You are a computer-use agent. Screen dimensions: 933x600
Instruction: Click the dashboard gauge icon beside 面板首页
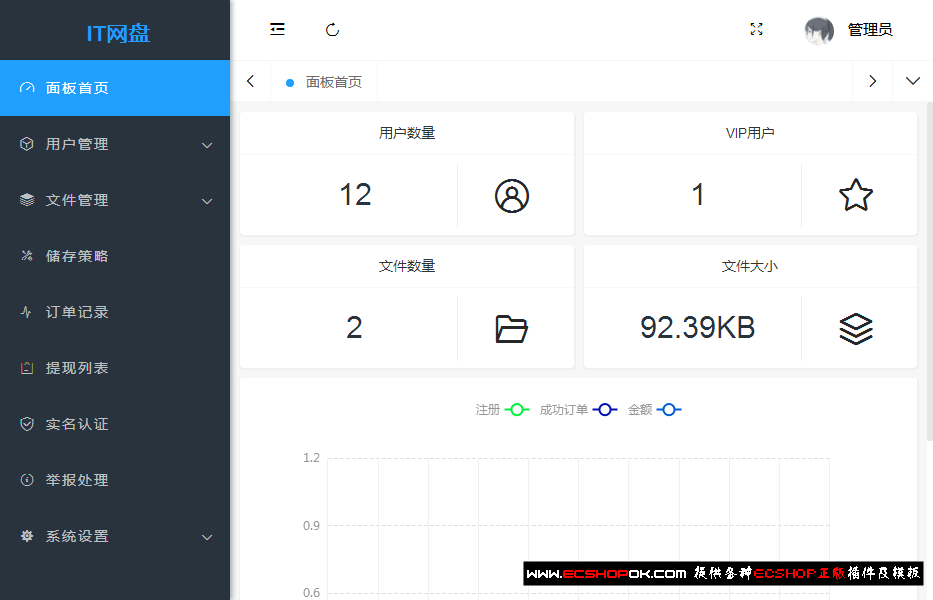pyautogui.click(x=27, y=88)
